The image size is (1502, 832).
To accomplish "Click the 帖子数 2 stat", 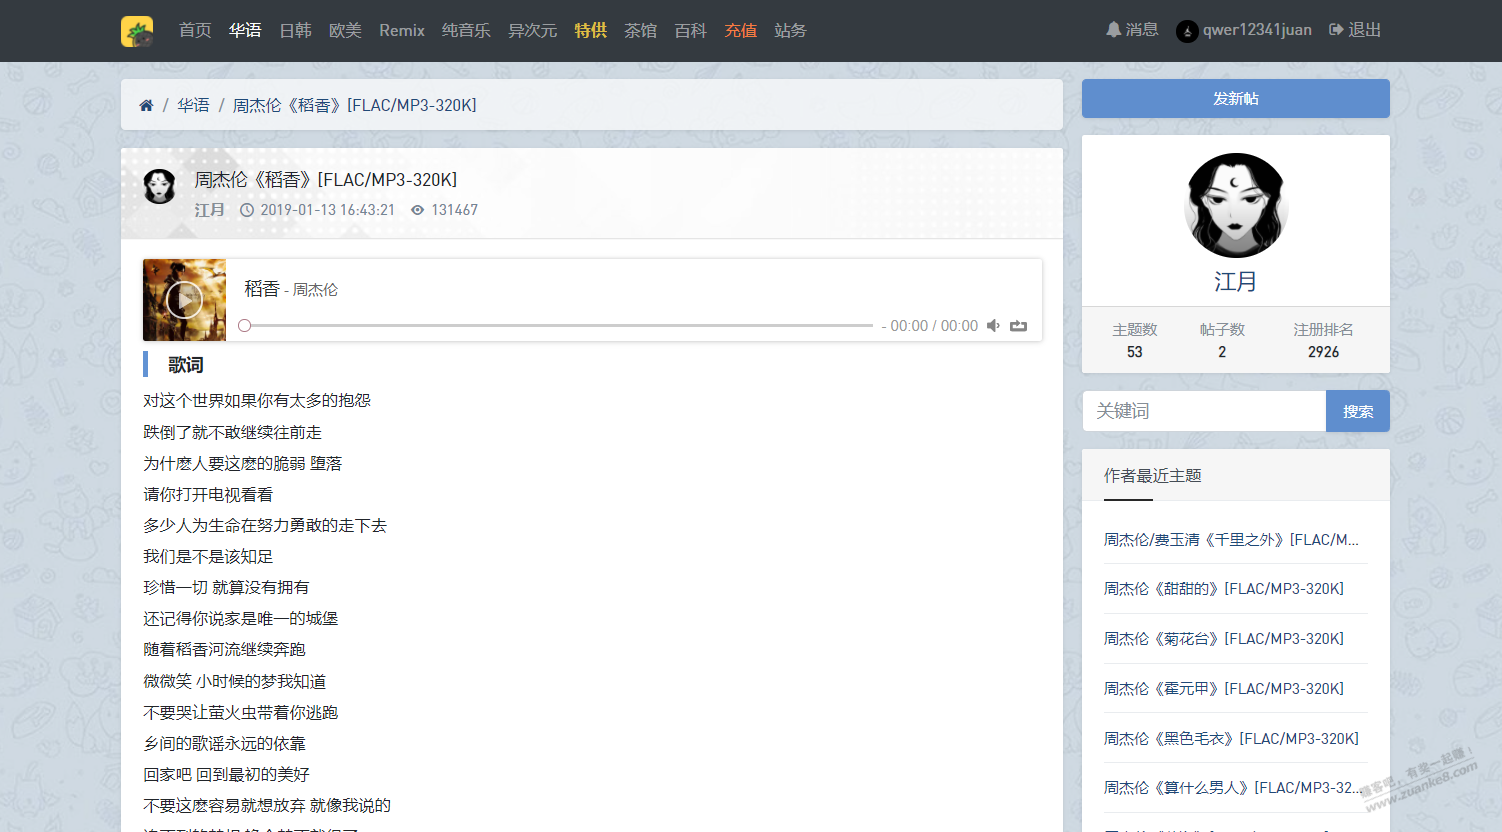I will click(x=1222, y=341).
